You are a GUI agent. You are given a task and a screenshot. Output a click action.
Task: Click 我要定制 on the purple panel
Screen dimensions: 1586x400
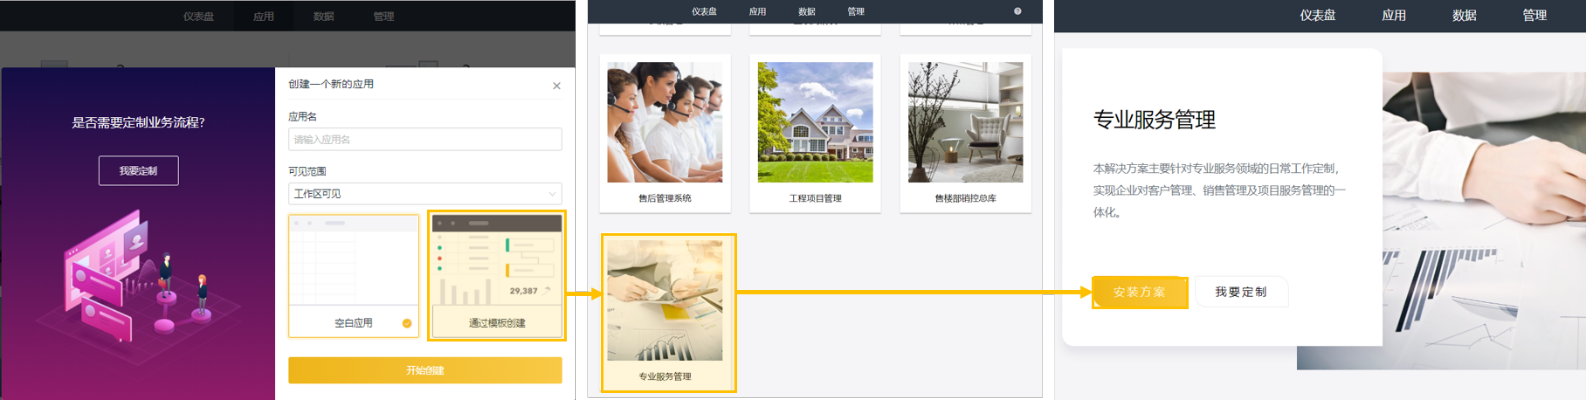pyautogui.click(x=138, y=171)
